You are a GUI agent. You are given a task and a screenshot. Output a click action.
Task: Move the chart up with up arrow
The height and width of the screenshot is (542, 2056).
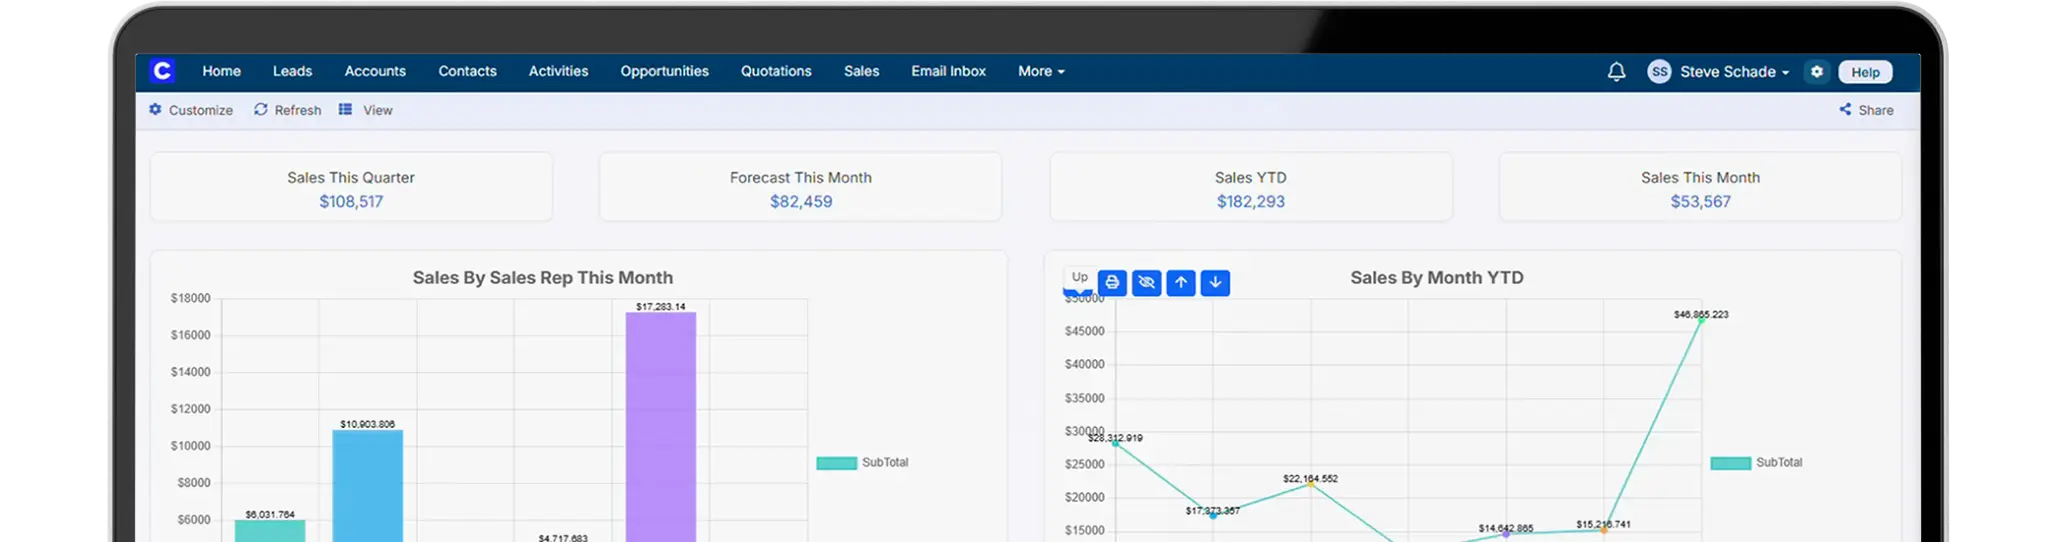pos(1181,283)
